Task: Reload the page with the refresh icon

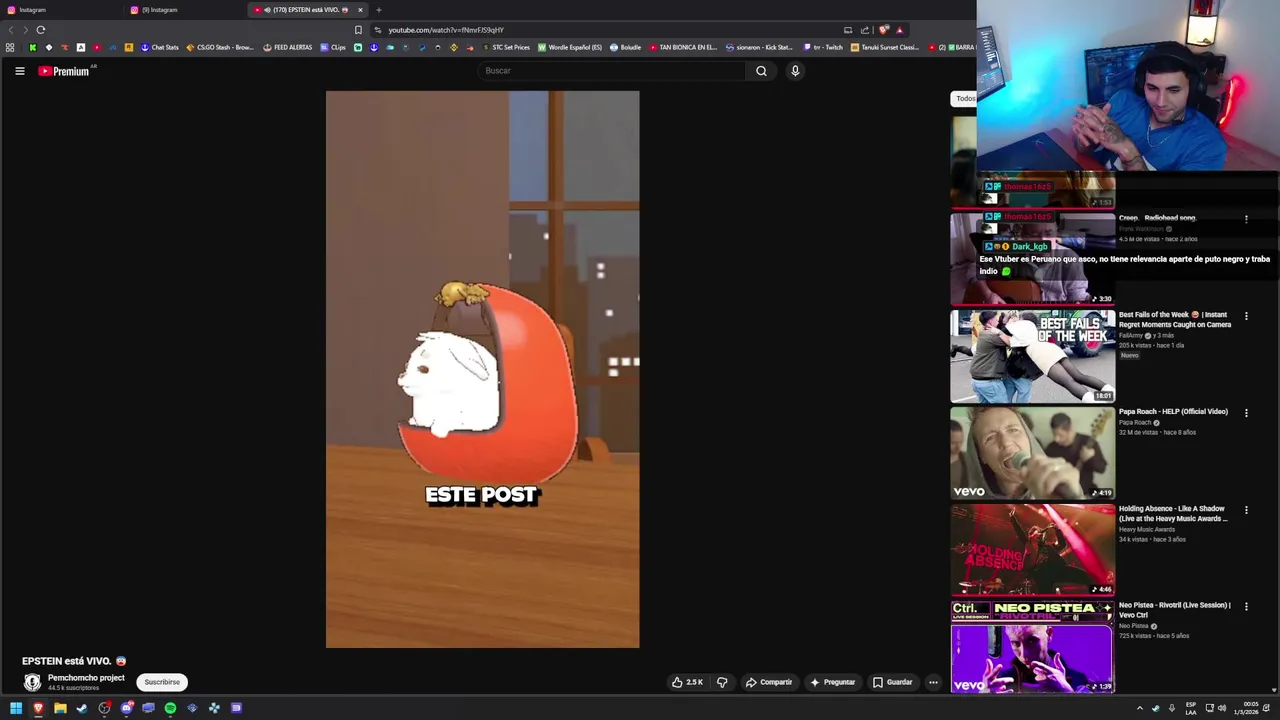Action: pyautogui.click(x=41, y=30)
